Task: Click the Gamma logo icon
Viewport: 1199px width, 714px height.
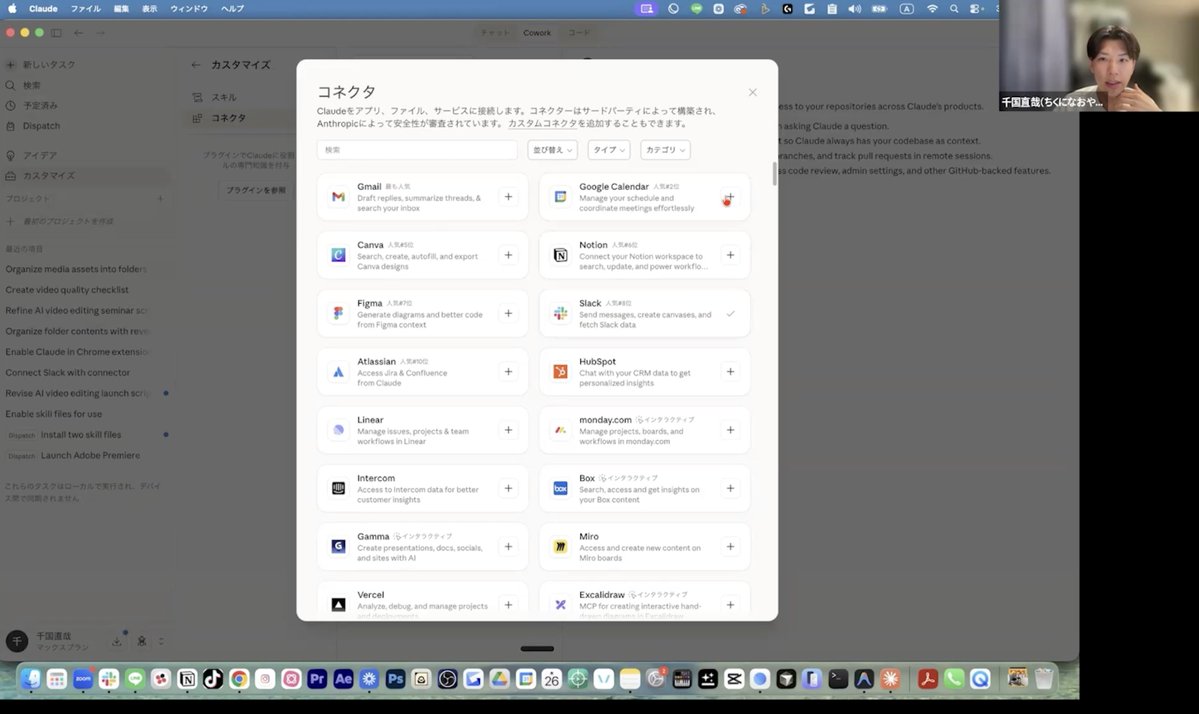Action: pyautogui.click(x=338, y=547)
